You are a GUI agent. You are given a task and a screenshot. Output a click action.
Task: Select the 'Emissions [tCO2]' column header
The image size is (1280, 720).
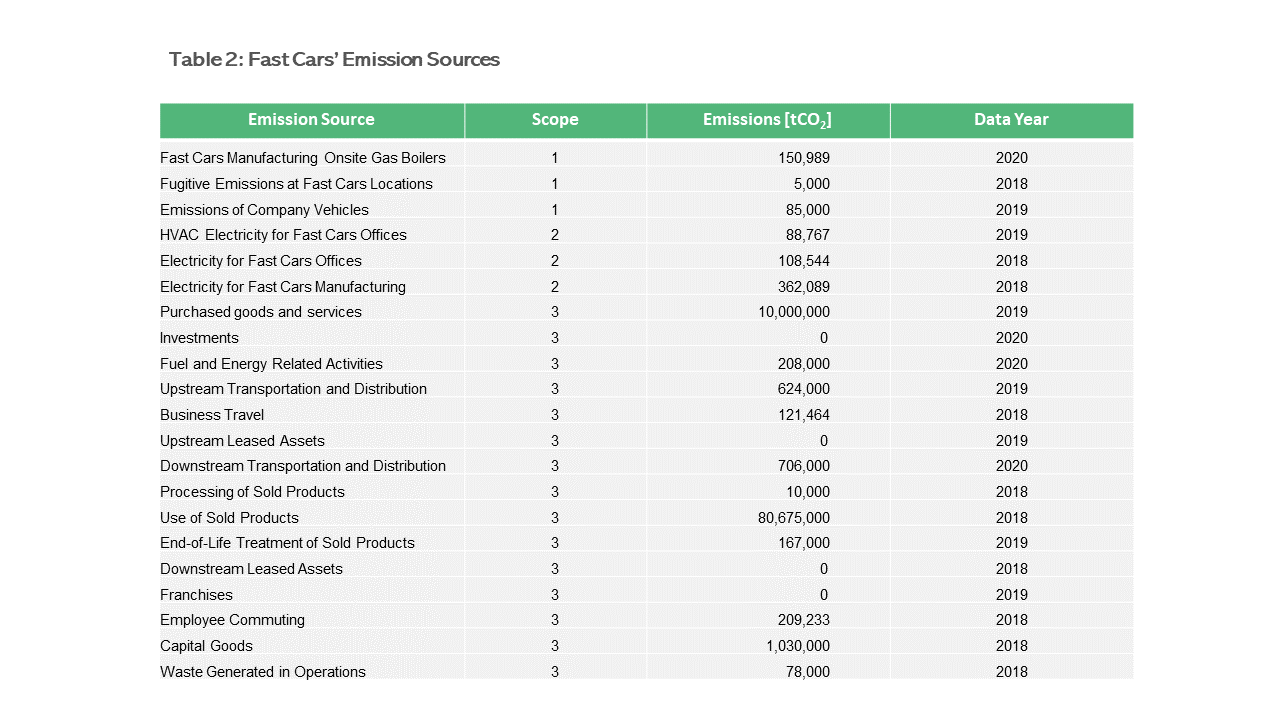(767, 120)
